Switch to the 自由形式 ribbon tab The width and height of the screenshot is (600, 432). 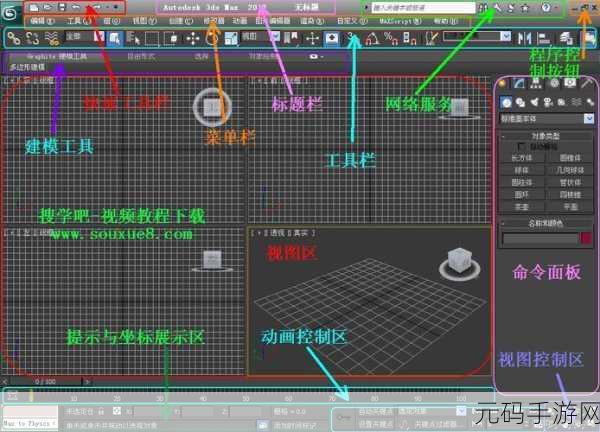click(141, 56)
